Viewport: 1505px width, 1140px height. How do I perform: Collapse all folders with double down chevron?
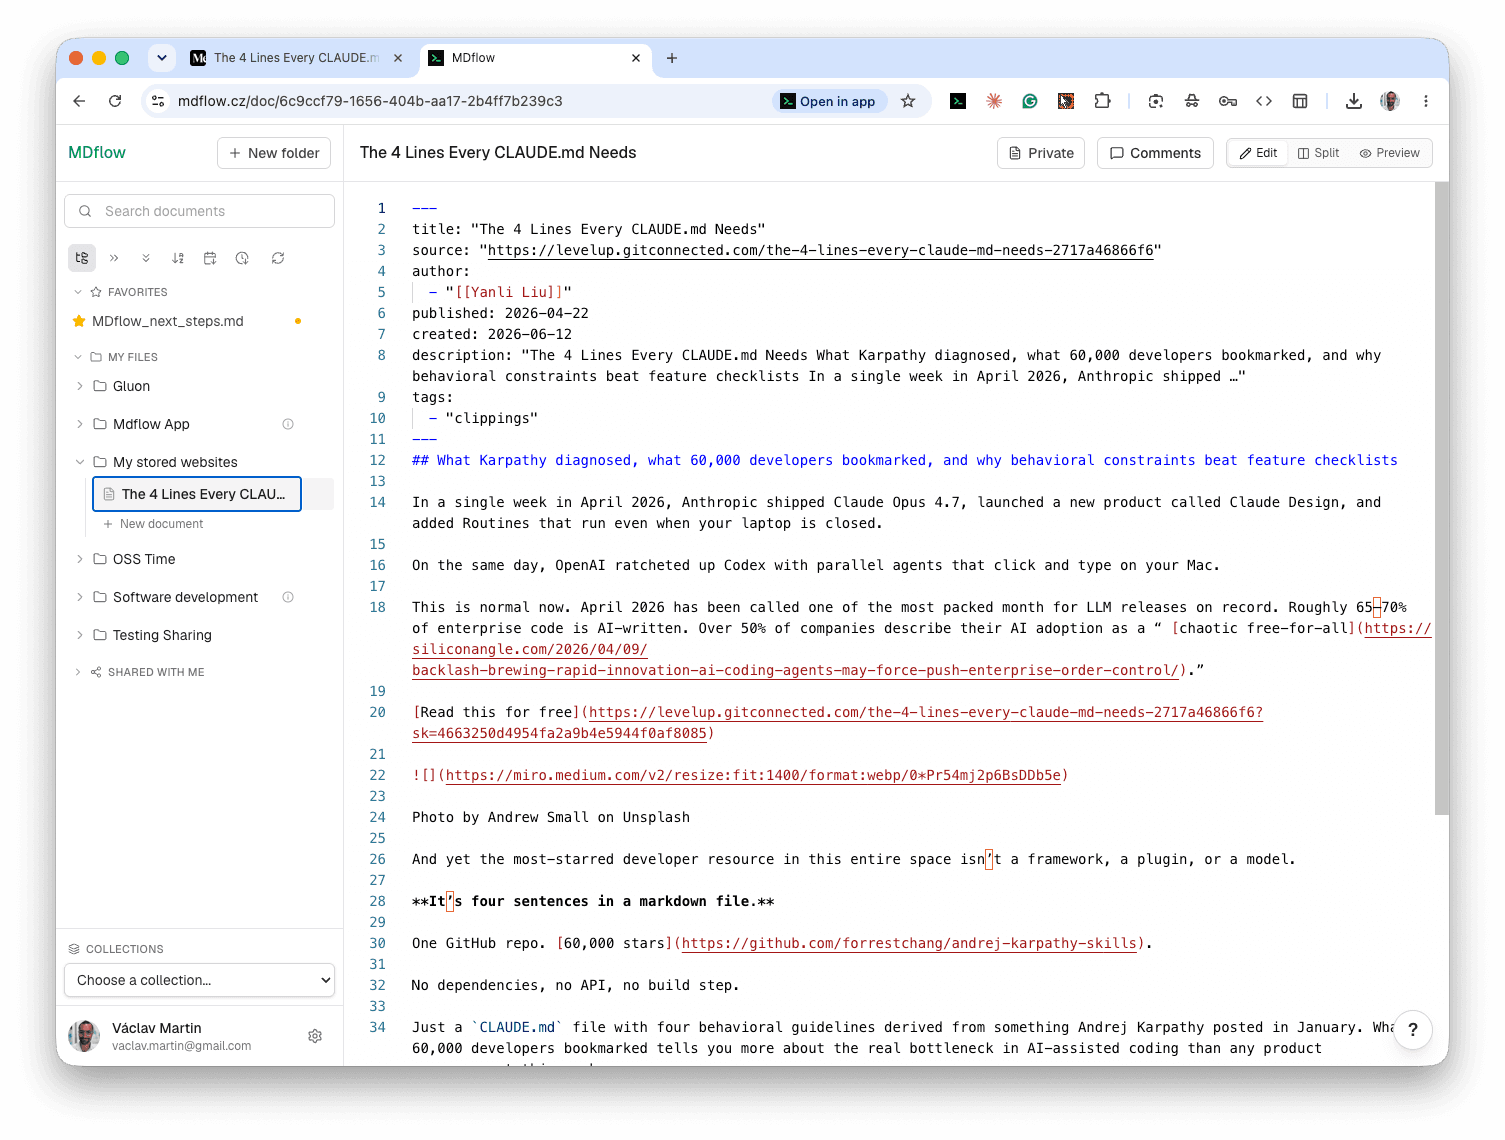(x=146, y=258)
